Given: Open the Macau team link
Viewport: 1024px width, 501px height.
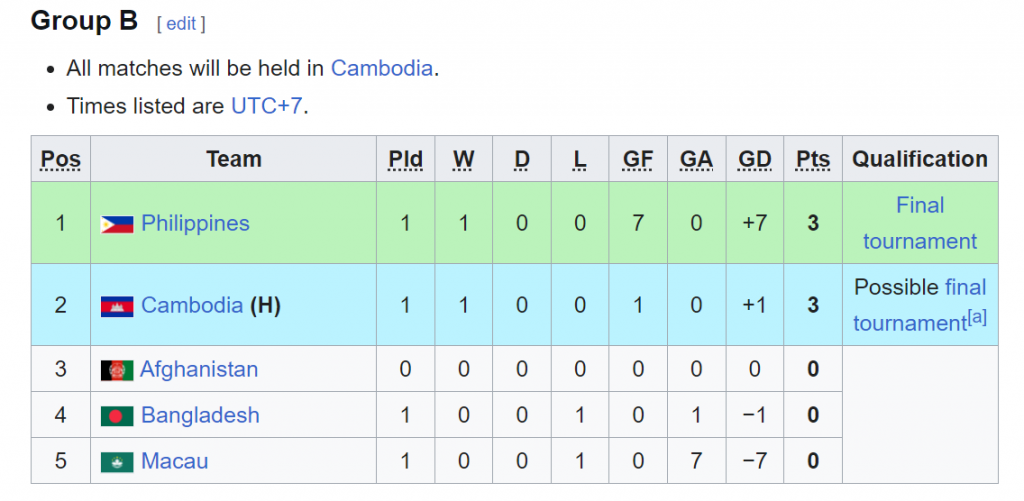Looking at the screenshot, I should (x=174, y=461).
